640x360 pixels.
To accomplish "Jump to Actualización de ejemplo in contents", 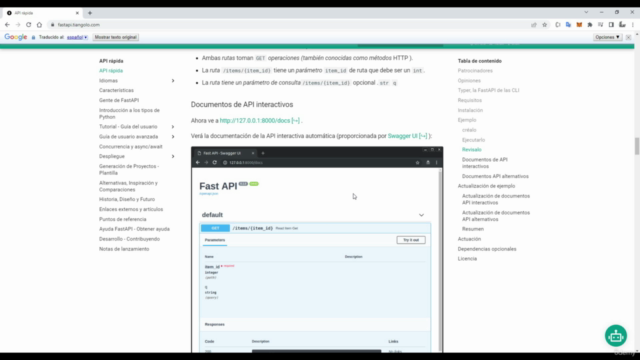I will pos(486,186).
